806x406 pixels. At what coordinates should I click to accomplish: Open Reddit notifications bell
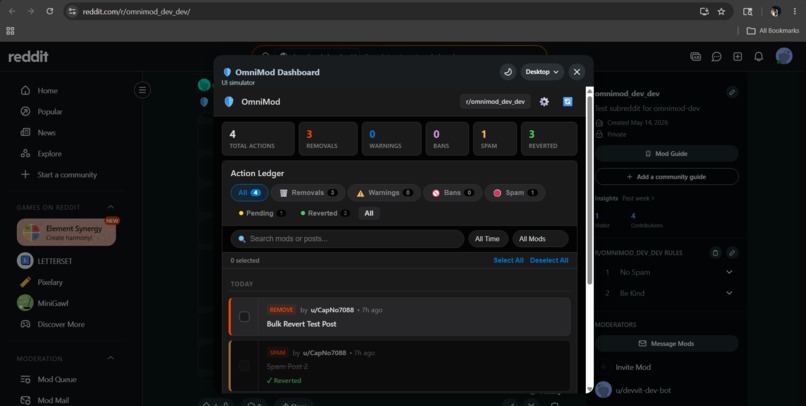click(759, 57)
